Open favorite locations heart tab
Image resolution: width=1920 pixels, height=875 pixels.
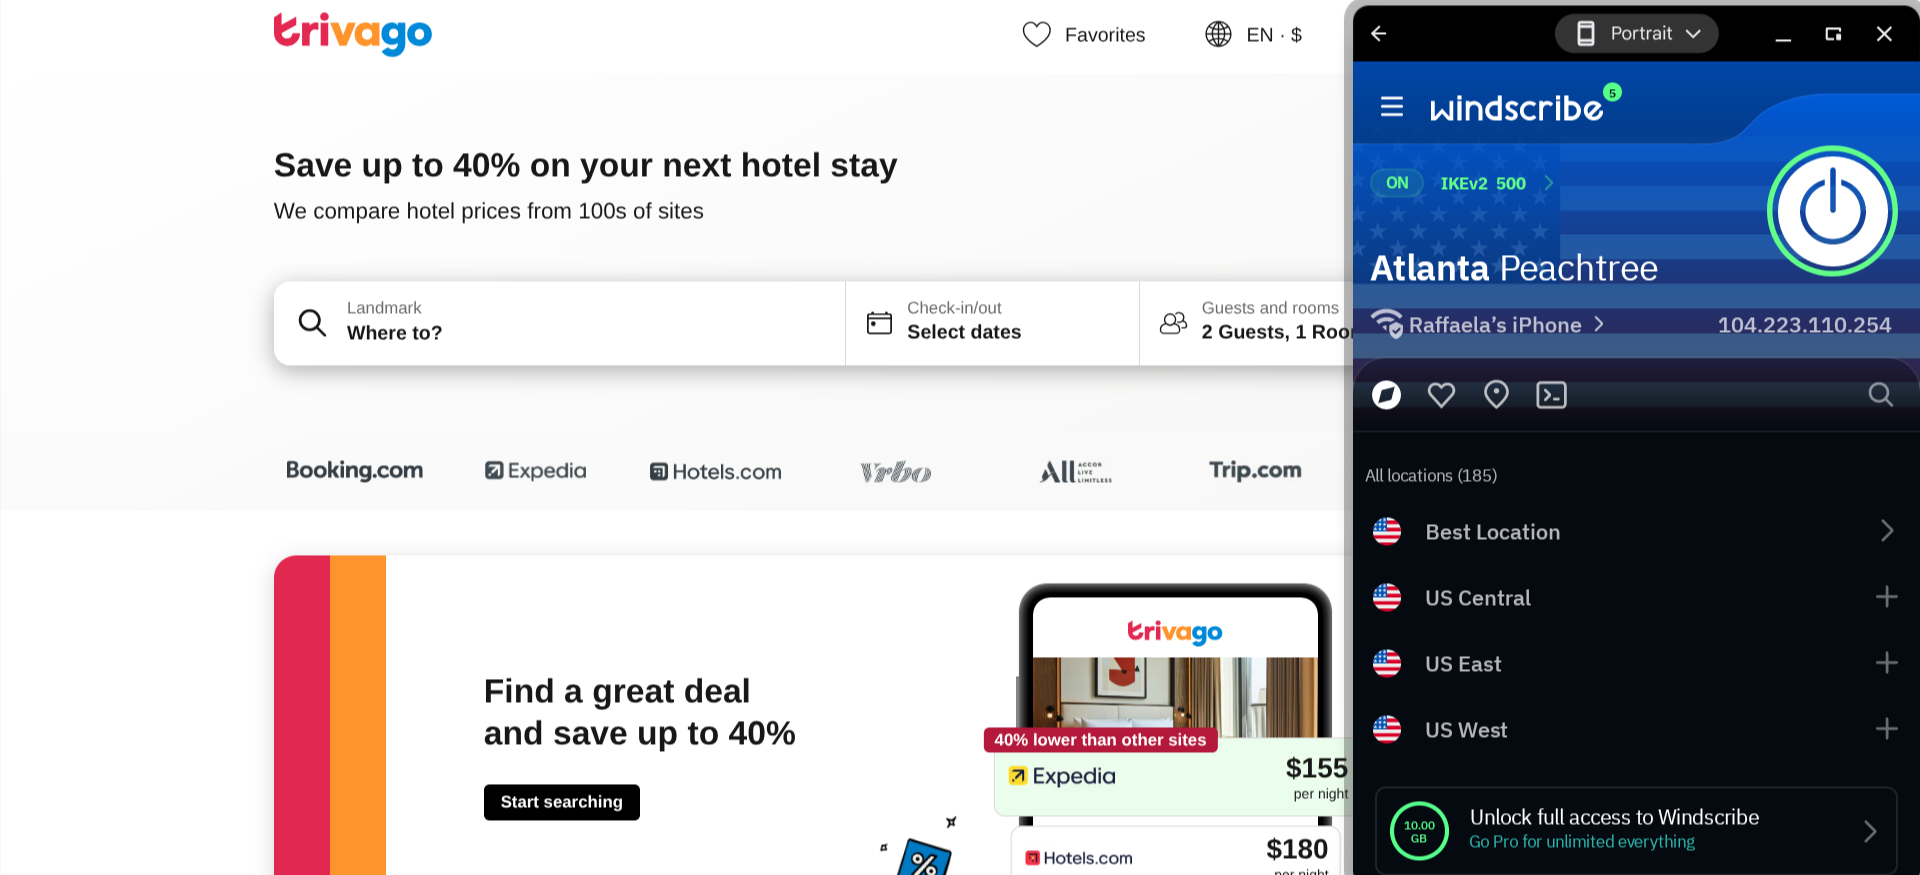[x=1441, y=395]
